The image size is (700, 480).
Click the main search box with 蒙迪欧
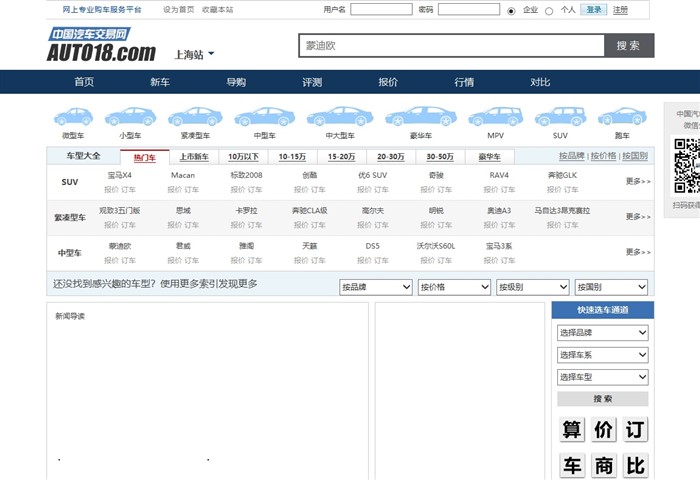click(x=451, y=46)
